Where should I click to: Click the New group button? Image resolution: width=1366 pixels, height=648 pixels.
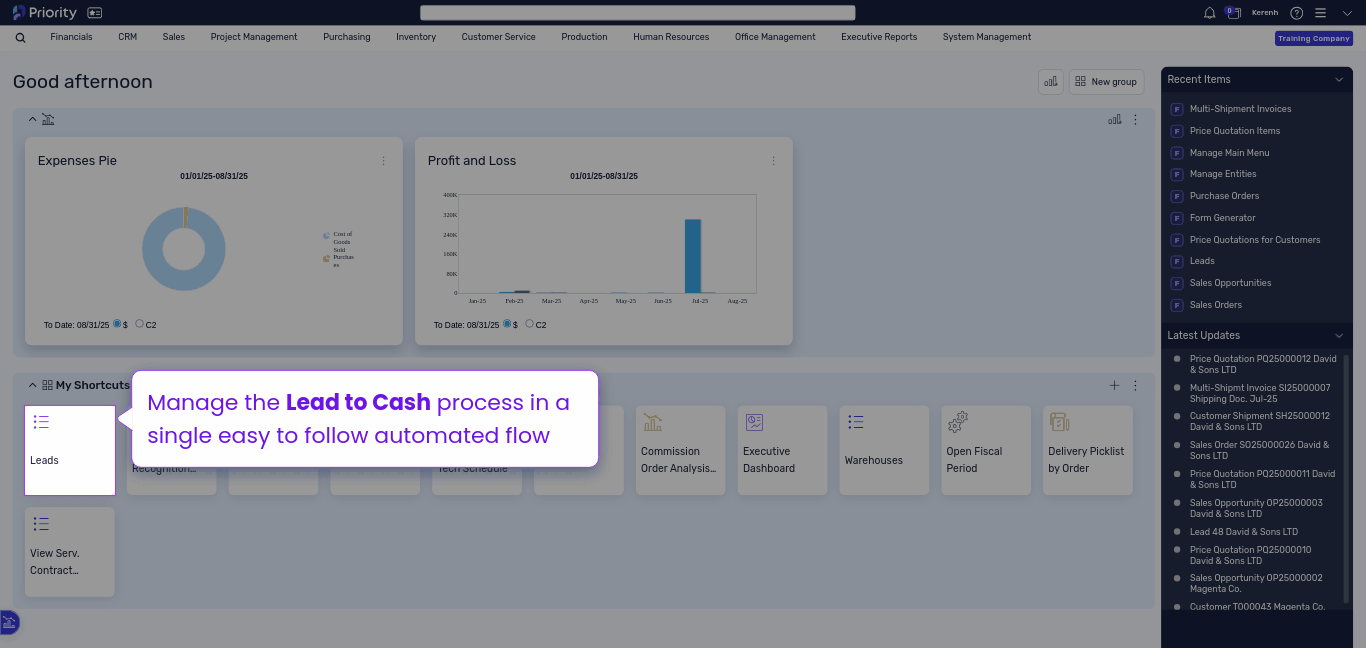point(1106,82)
